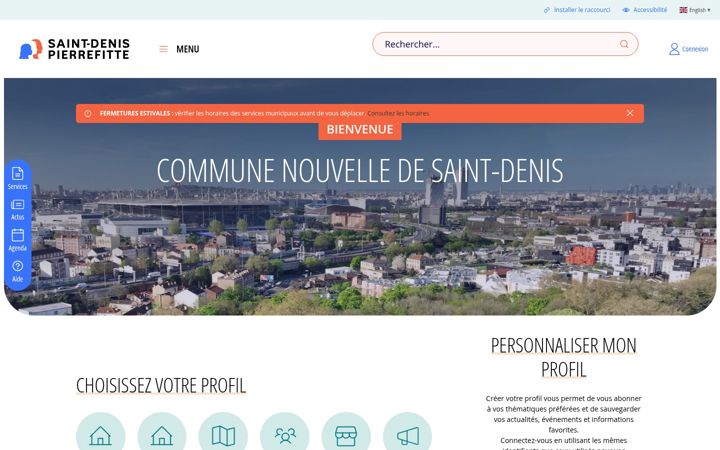Click the Connexion login link

pyautogui.click(x=695, y=49)
